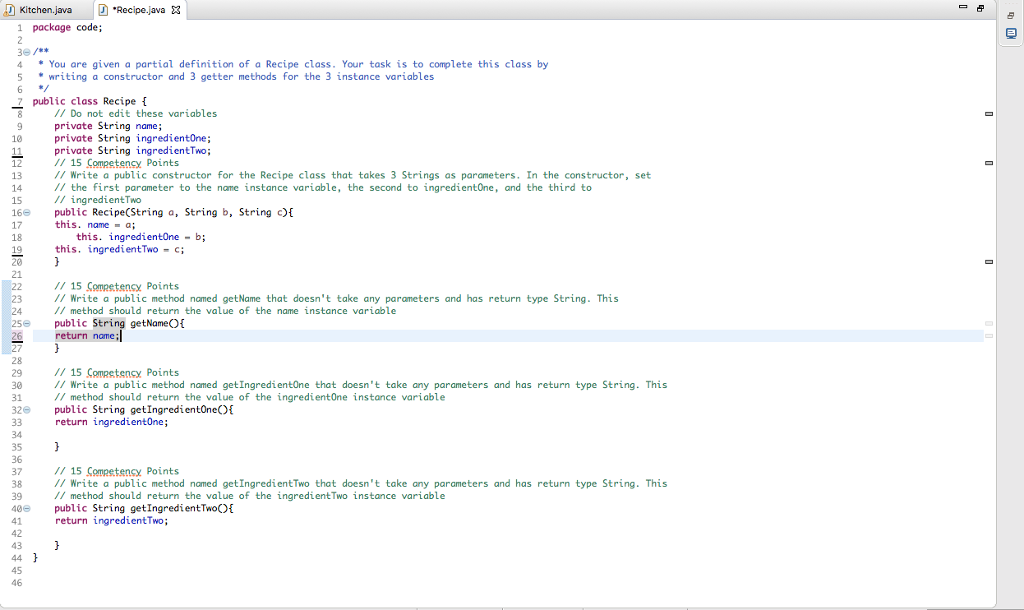1024x610 pixels.
Task: Toggle the getIngredientTwo method fold marker
Action: [27, 508]
